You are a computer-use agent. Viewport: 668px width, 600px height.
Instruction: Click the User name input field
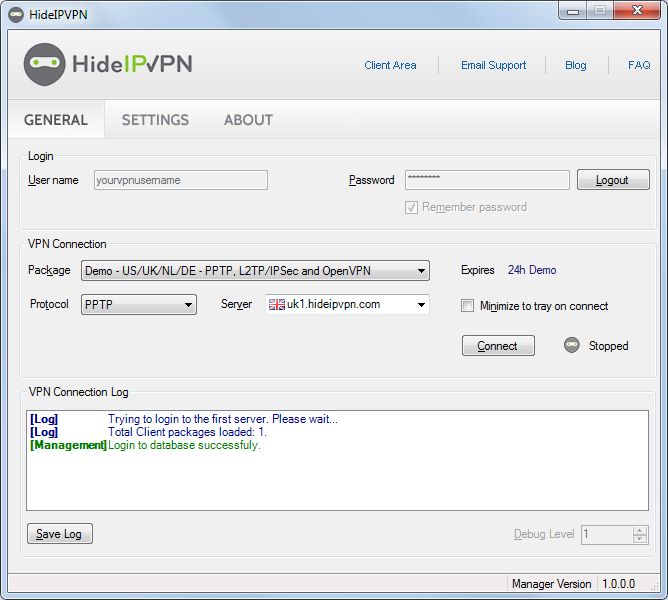(180, 180)
